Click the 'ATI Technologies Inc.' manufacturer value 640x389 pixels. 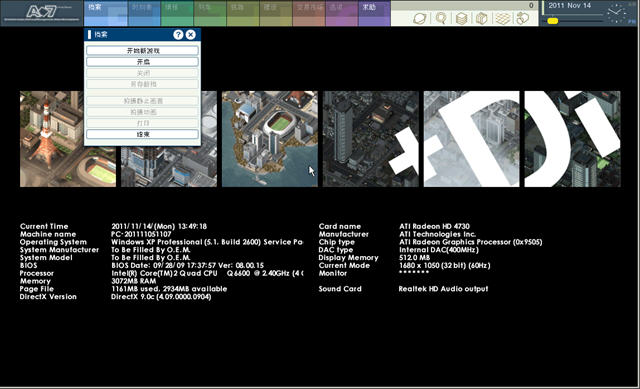(x=437, y=234)
